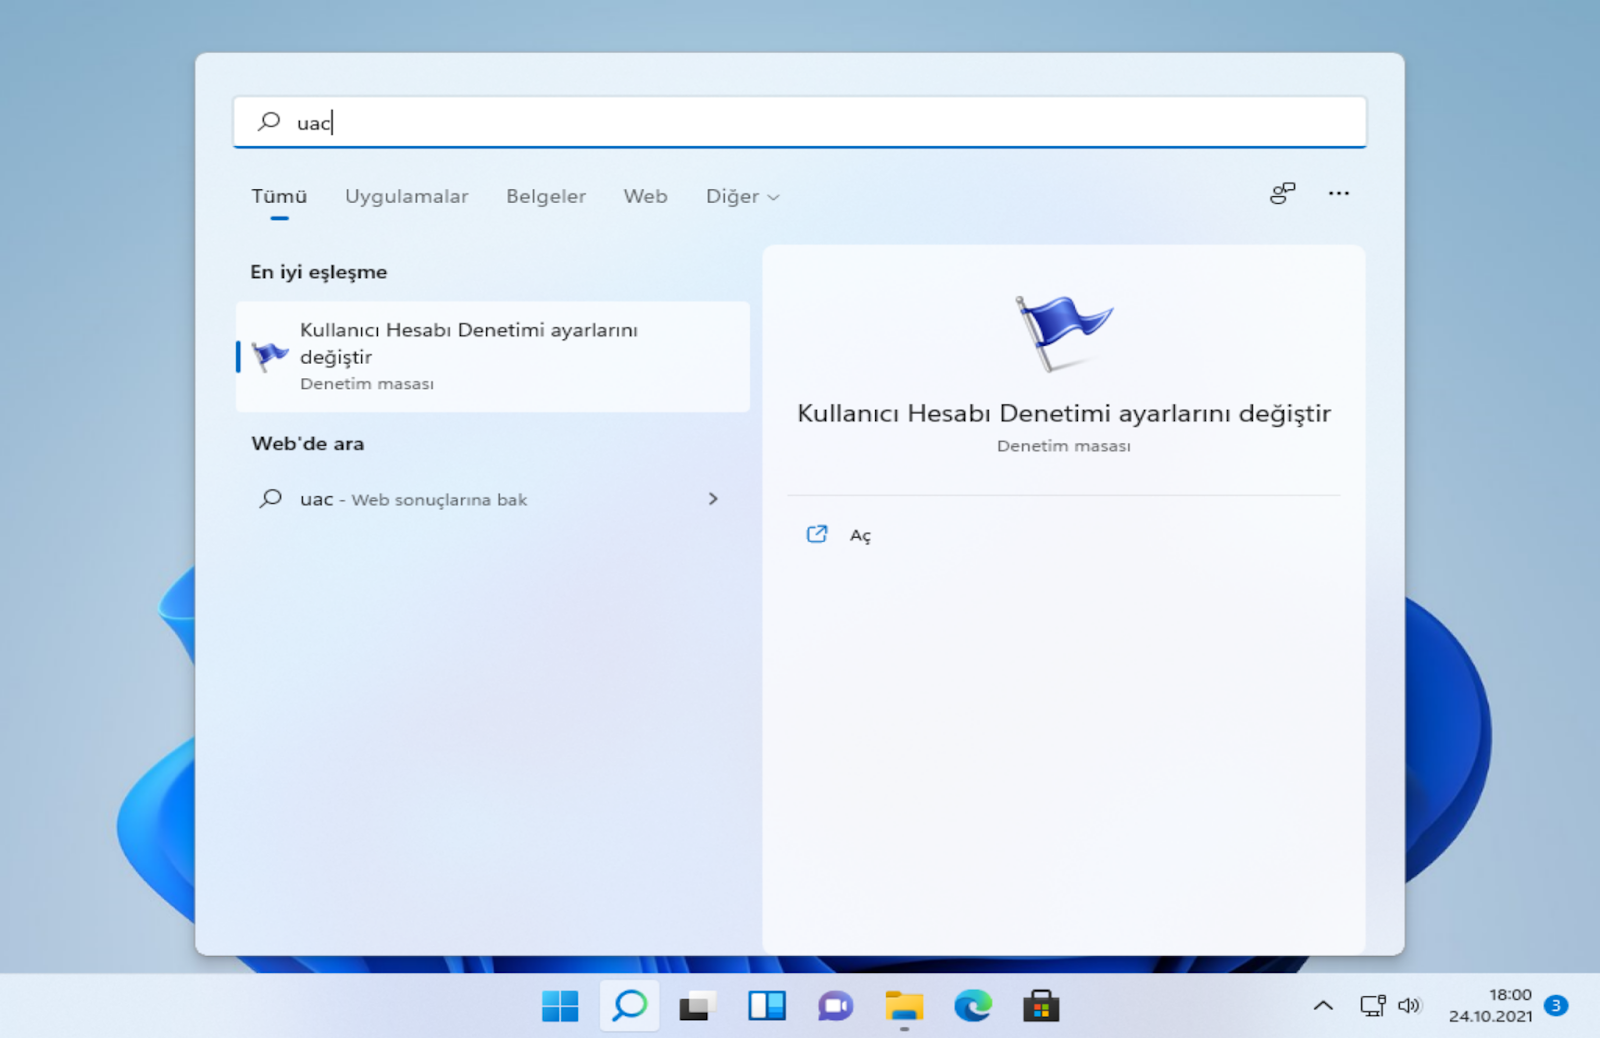This screenshot has width=1600, height=1038.
Task: Click the Aç action
Action: pos(860,536)
